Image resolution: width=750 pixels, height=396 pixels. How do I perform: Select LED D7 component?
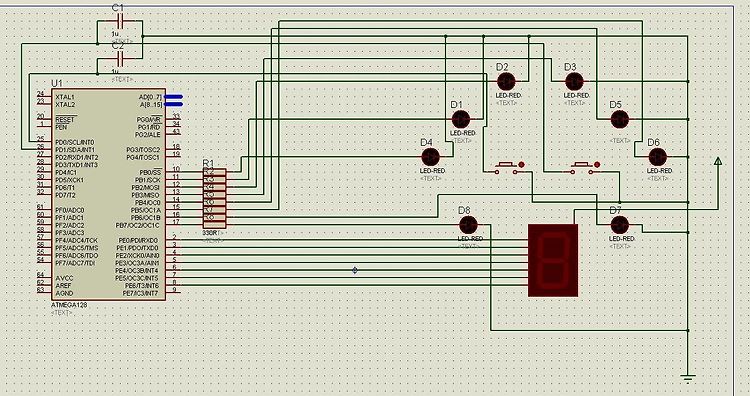pos(619,225)
